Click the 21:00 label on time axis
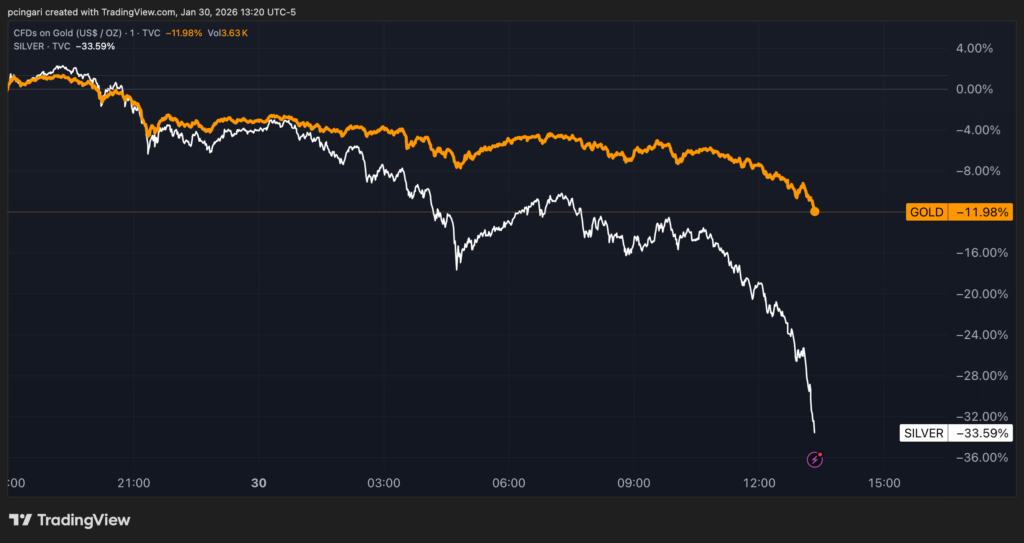This screenshot has height=543, width=1024. (x=134, y=482)
